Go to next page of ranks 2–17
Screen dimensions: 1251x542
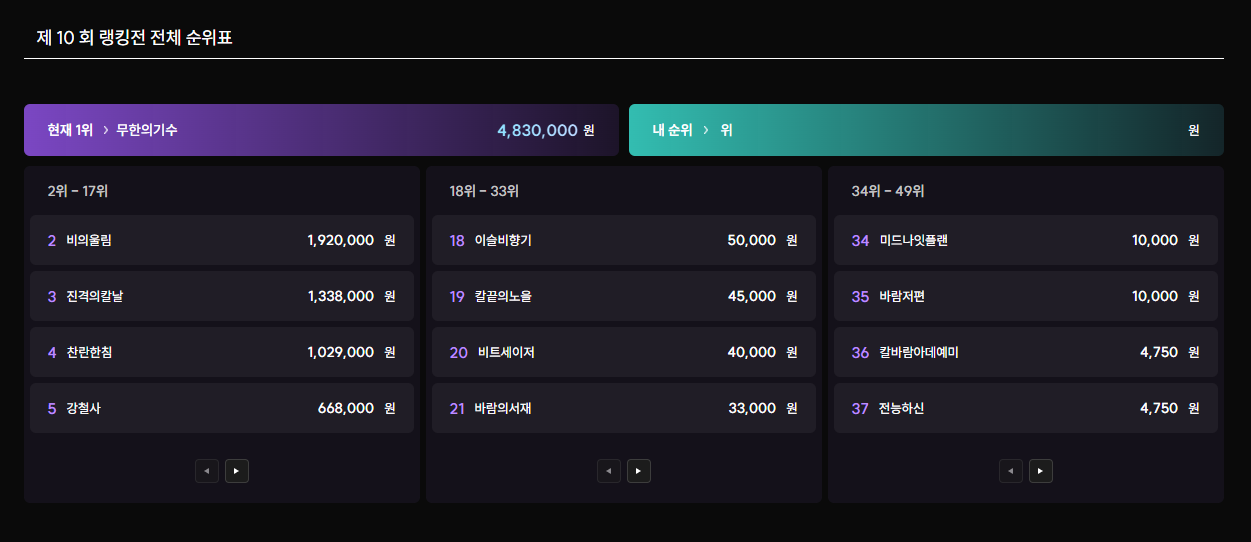pos(237,470)
